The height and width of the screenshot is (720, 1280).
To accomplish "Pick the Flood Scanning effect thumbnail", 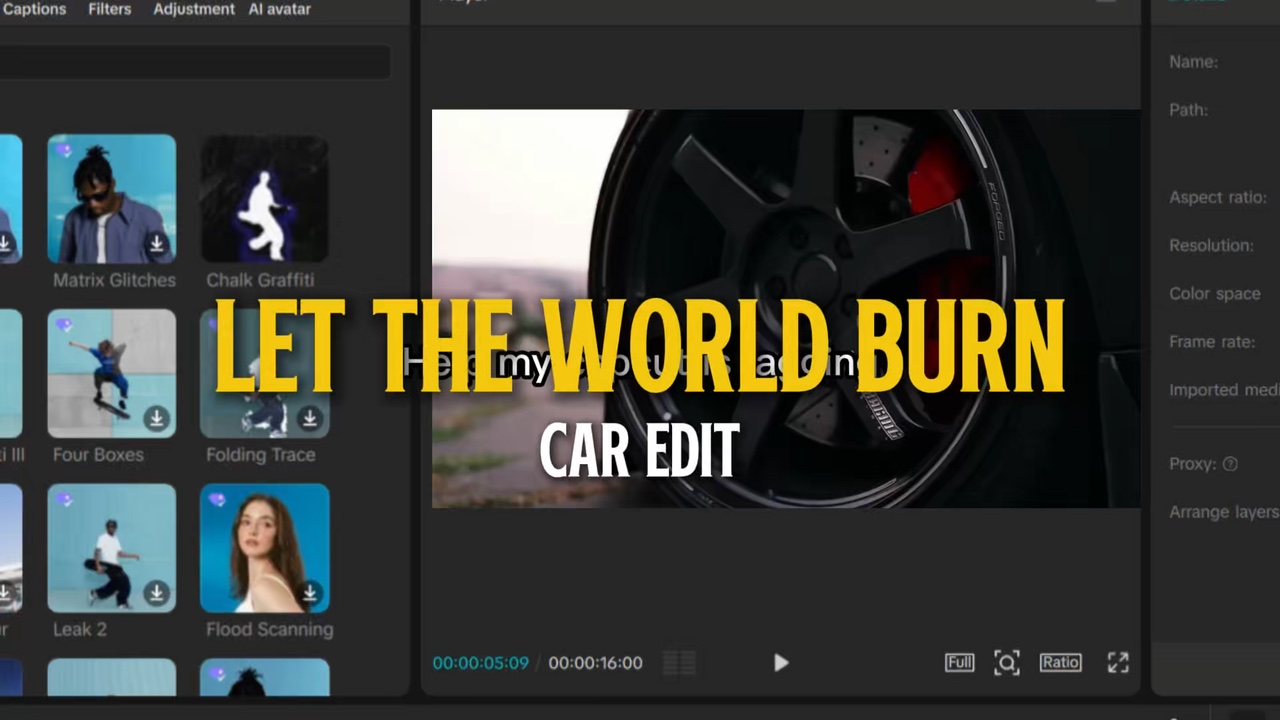I will coord(264,547).
